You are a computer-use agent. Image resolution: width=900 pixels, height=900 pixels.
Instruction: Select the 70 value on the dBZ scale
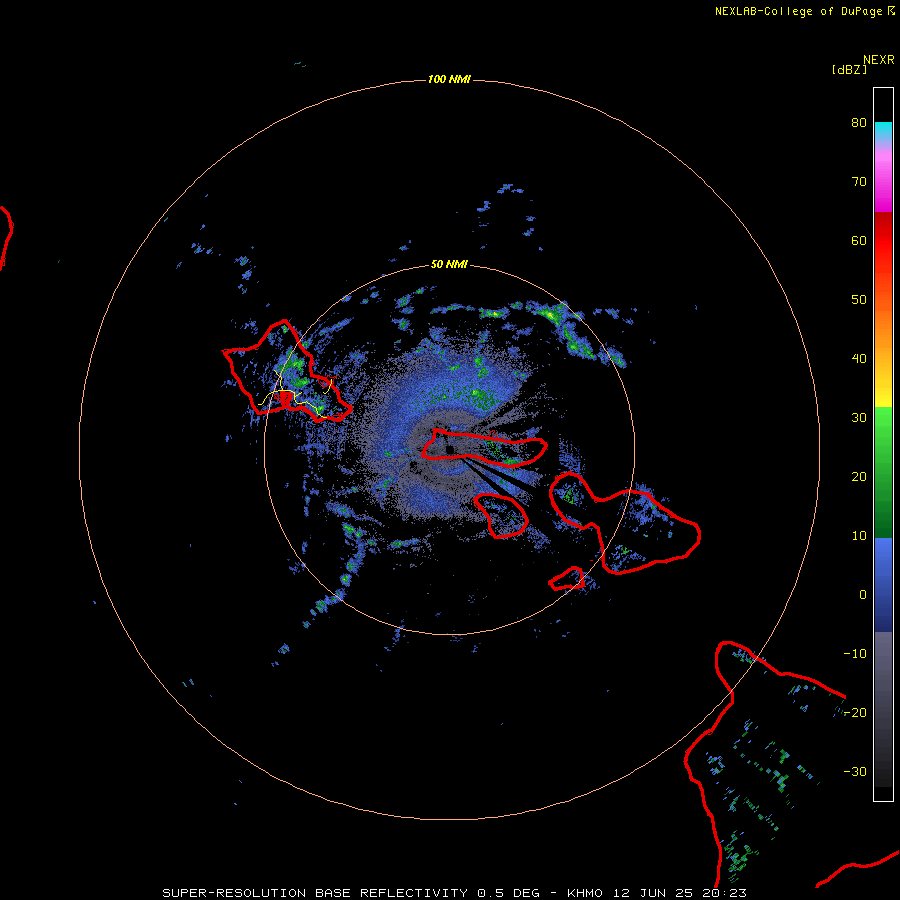[x=859, y=181]
